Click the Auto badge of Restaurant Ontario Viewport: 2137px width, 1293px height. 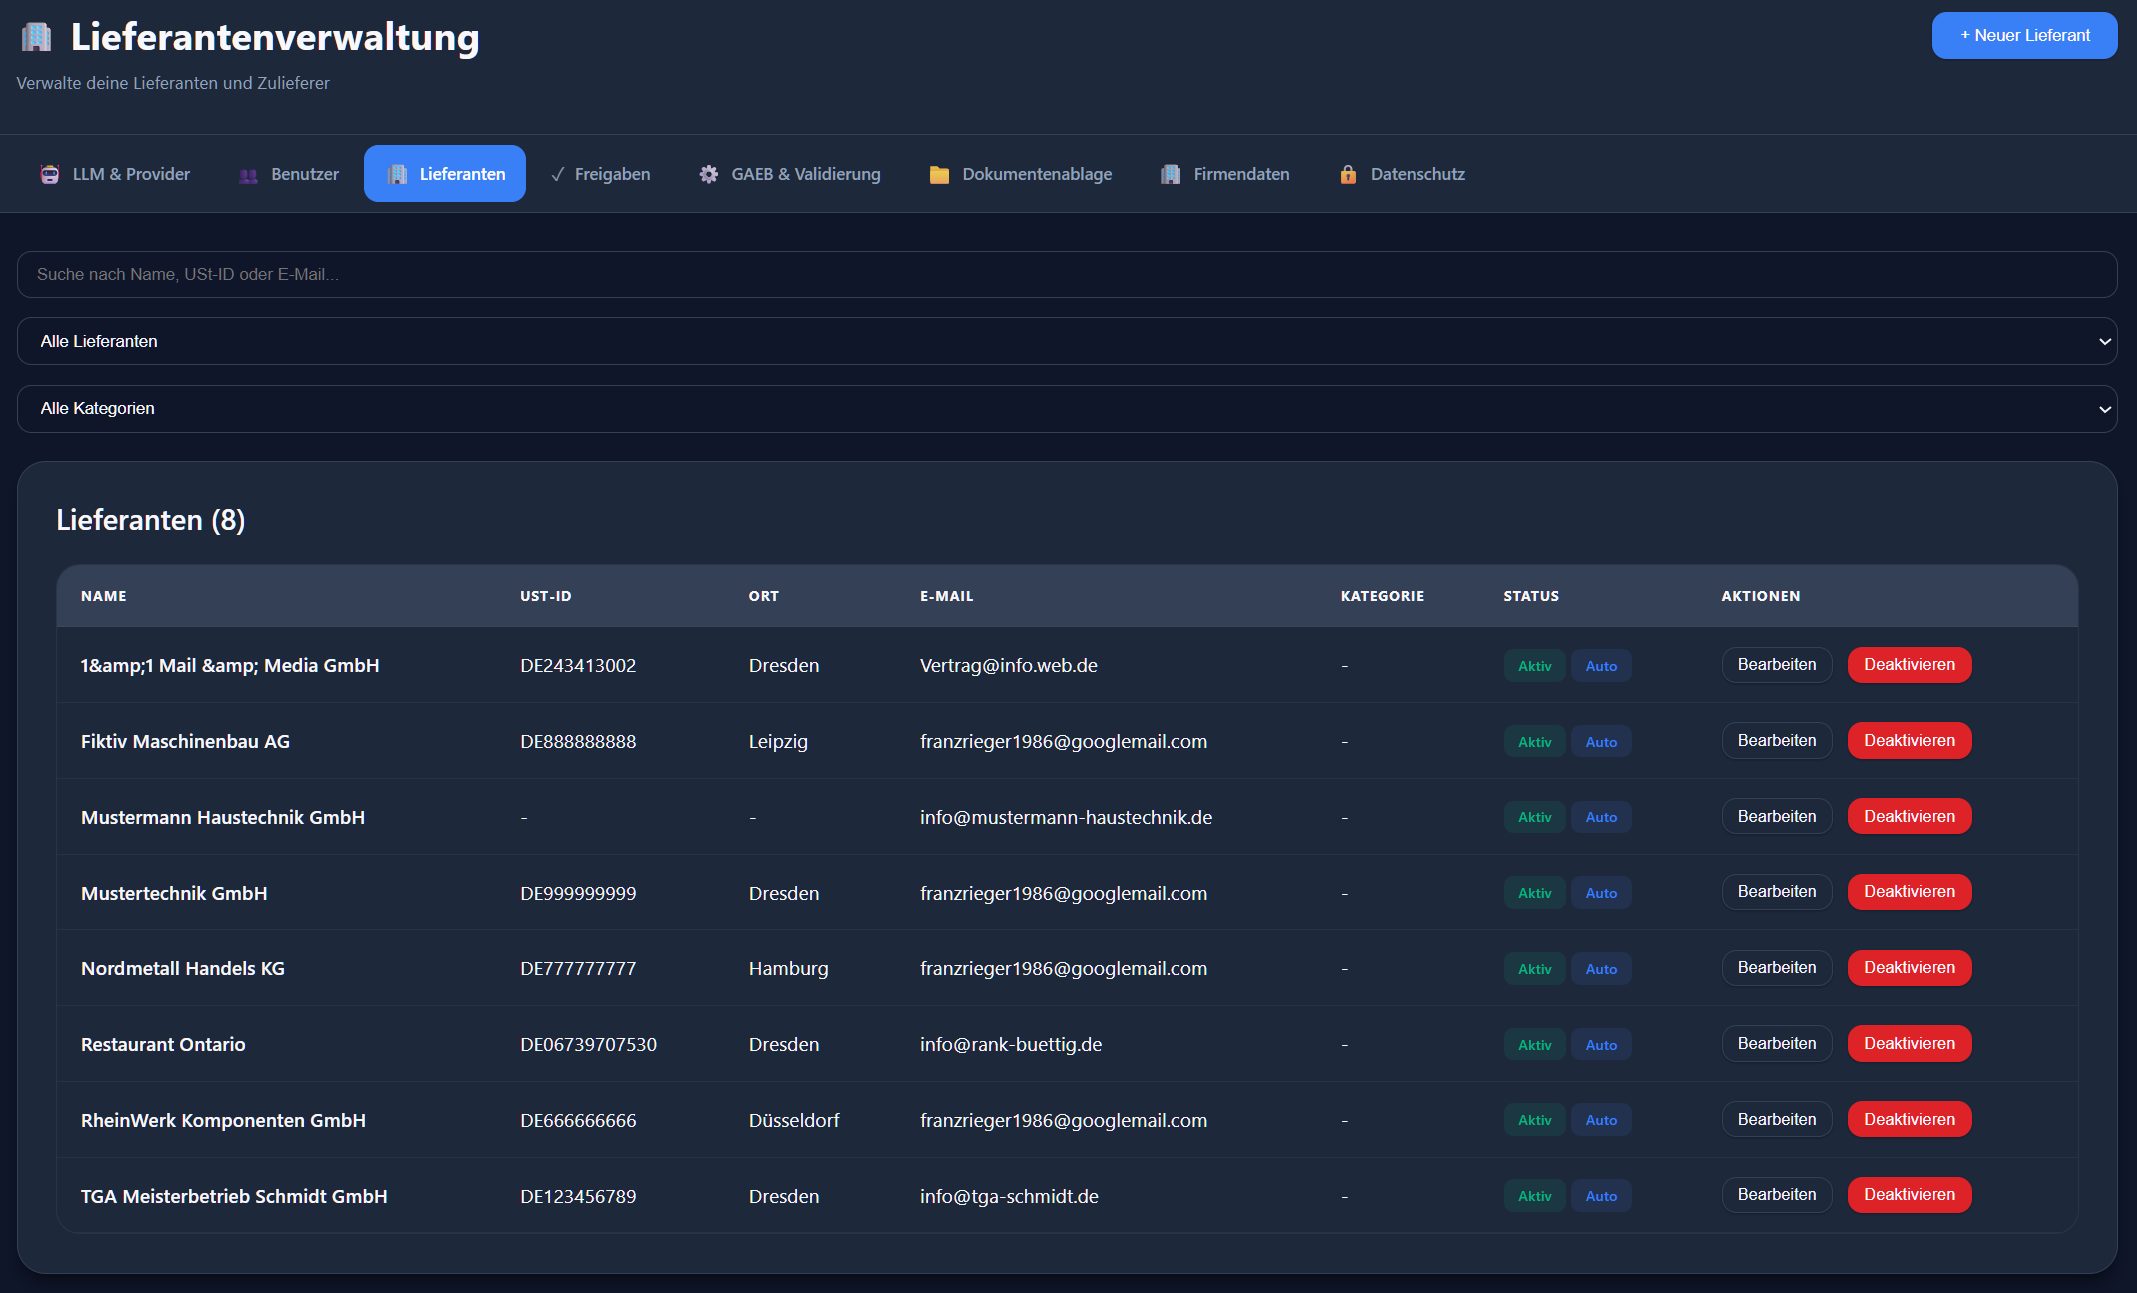pos(1601,1045)
